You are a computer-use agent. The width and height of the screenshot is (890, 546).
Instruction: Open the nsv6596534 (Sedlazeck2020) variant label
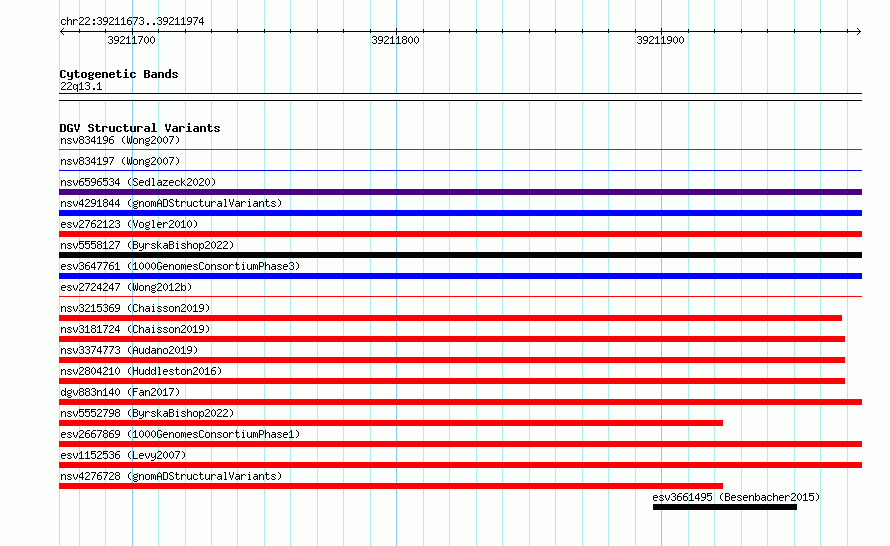click(x=138, y=182)
